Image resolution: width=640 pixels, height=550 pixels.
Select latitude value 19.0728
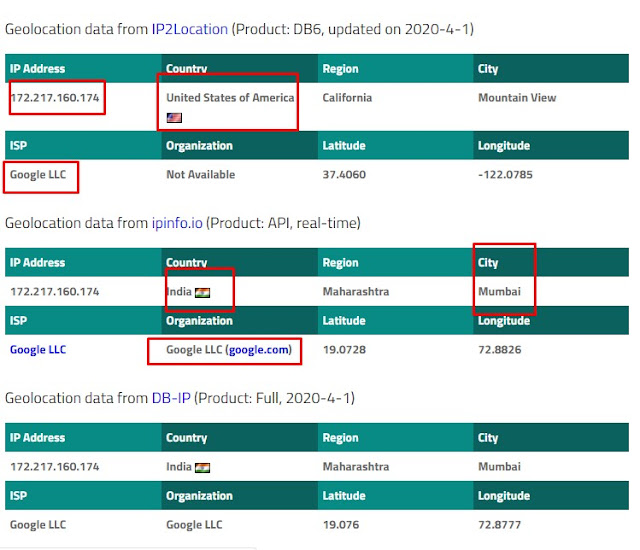click(x=344, y=350)
